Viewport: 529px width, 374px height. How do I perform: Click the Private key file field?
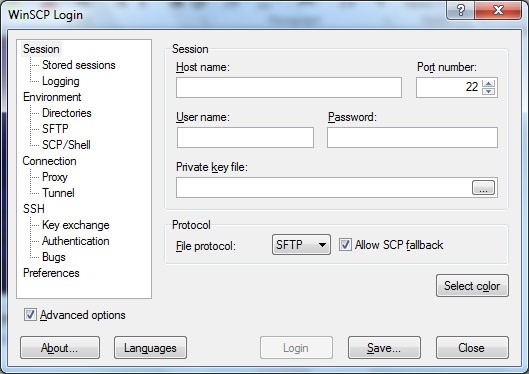[x=323, y=188]
